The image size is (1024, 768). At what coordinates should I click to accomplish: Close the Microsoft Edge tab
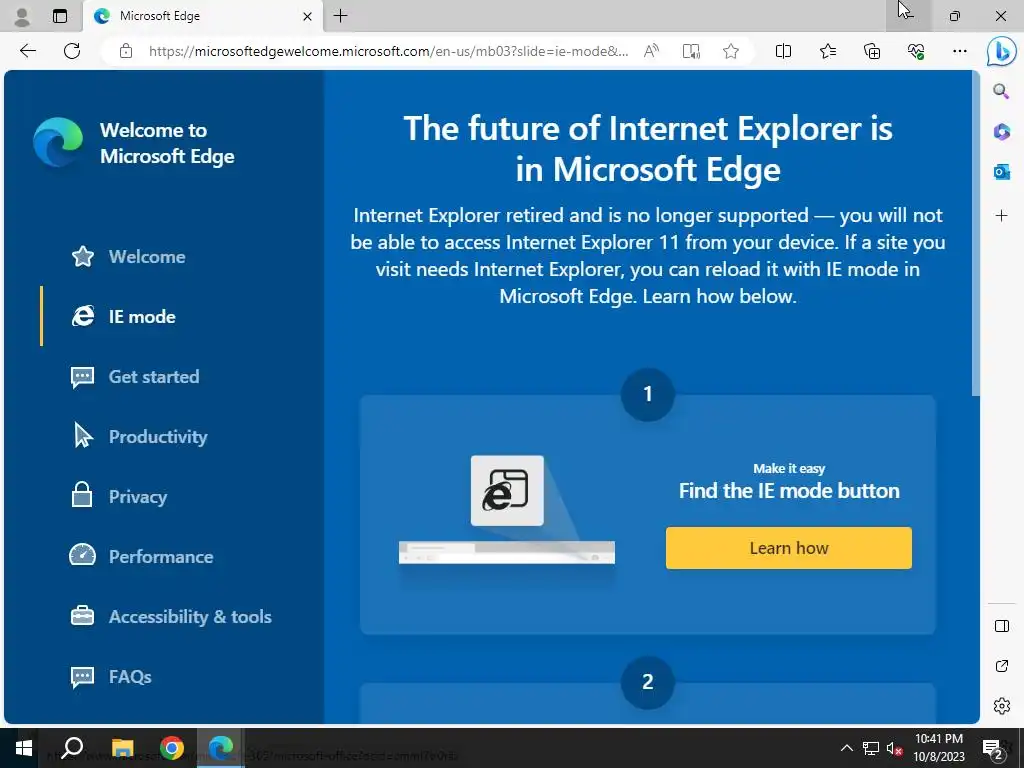307,16
